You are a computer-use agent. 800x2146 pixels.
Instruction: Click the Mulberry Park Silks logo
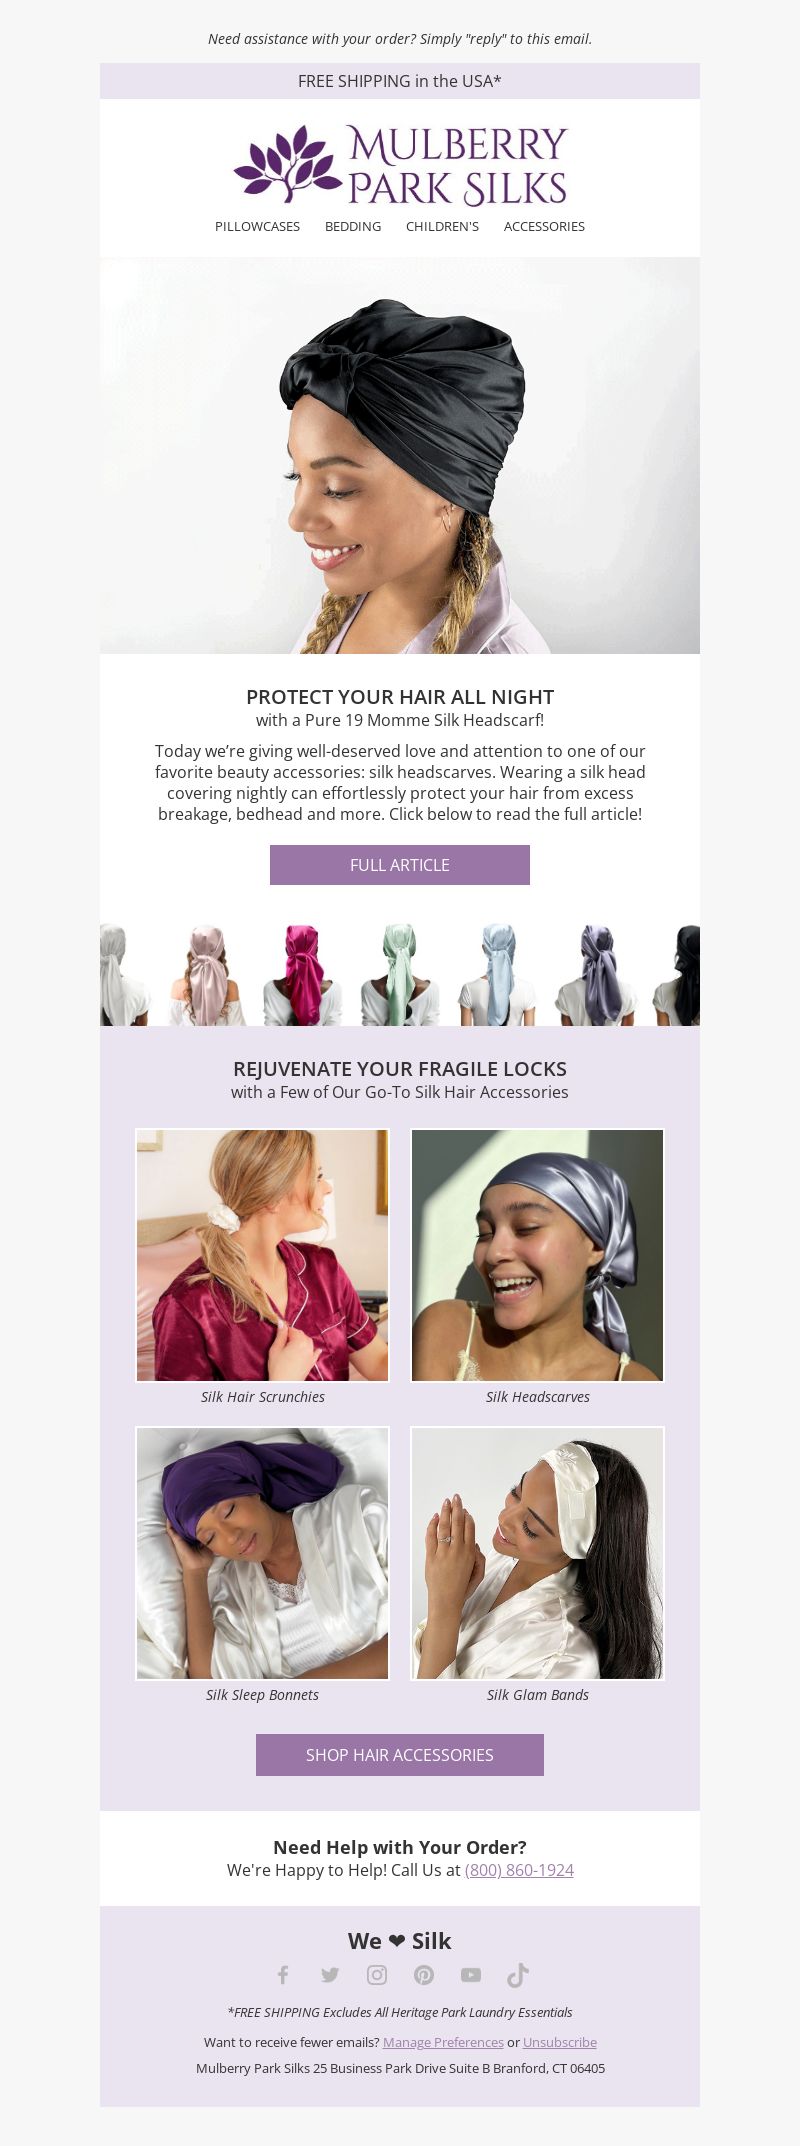click(x=400, y=164)
